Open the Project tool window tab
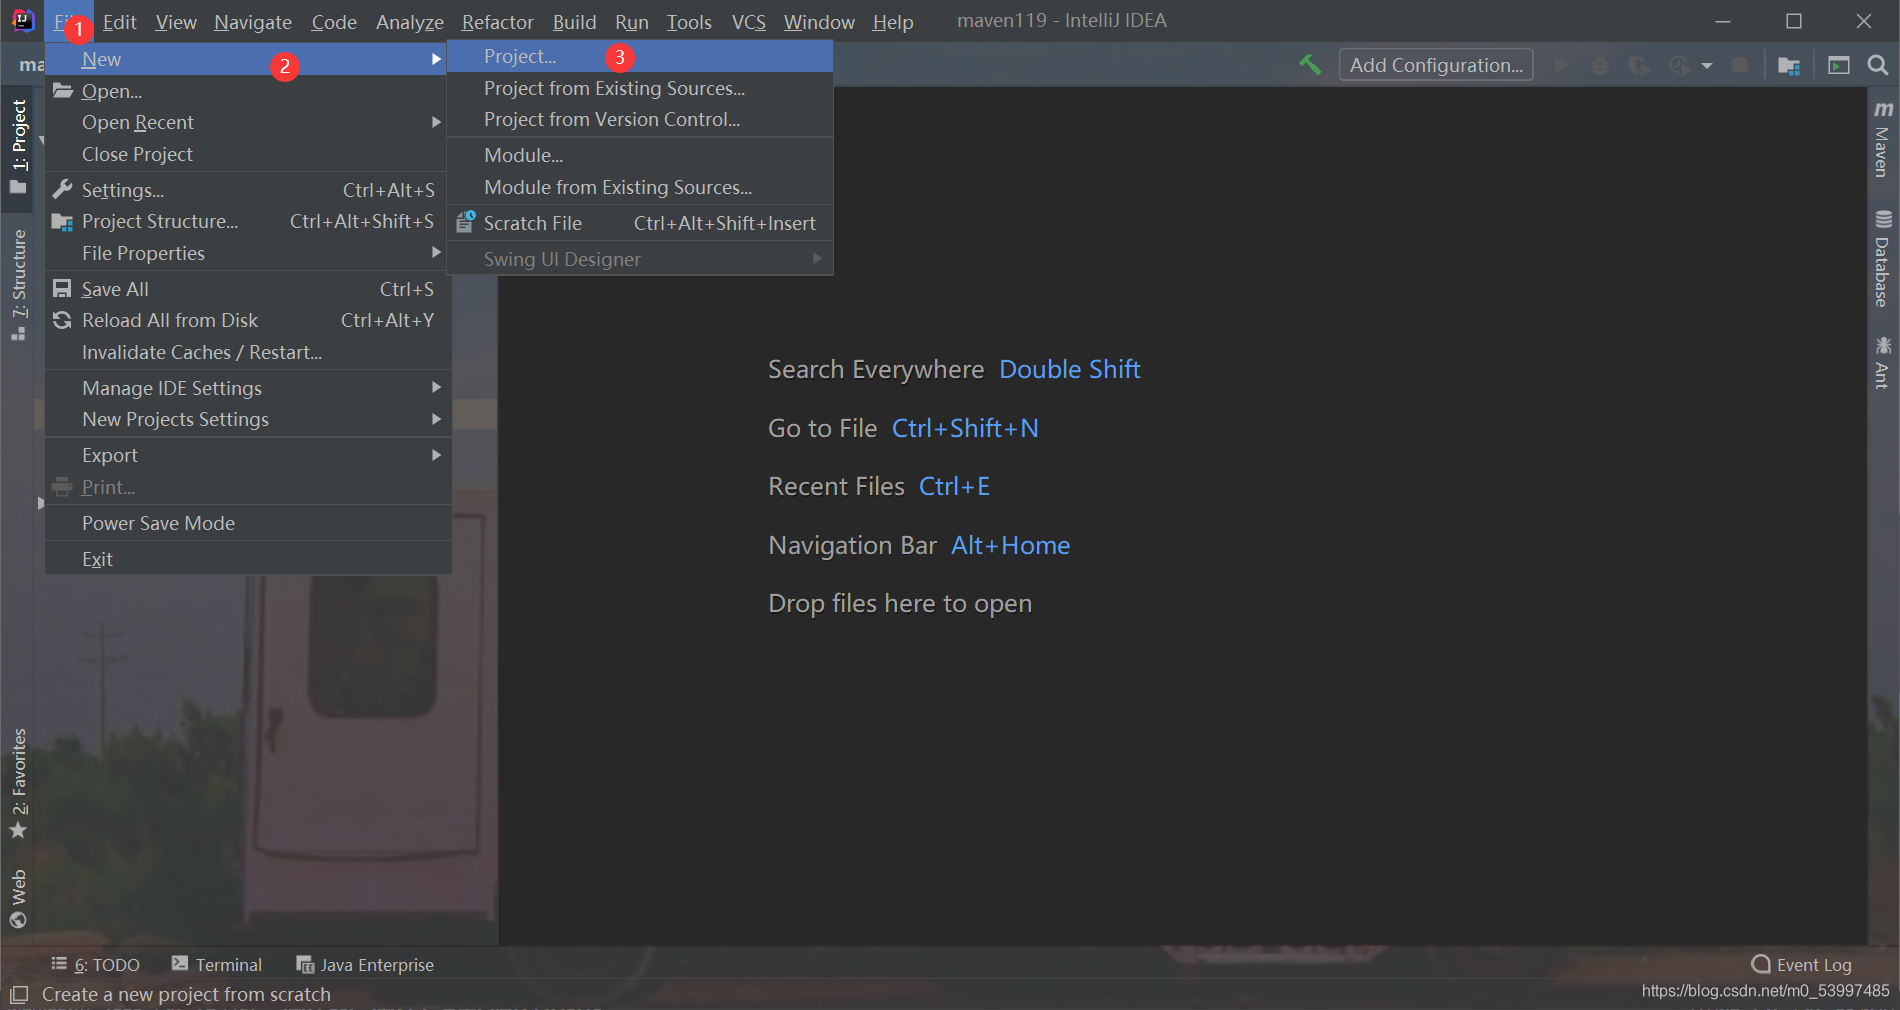This screenshot has width=1900, height=1010. click(x=18, y=146)
